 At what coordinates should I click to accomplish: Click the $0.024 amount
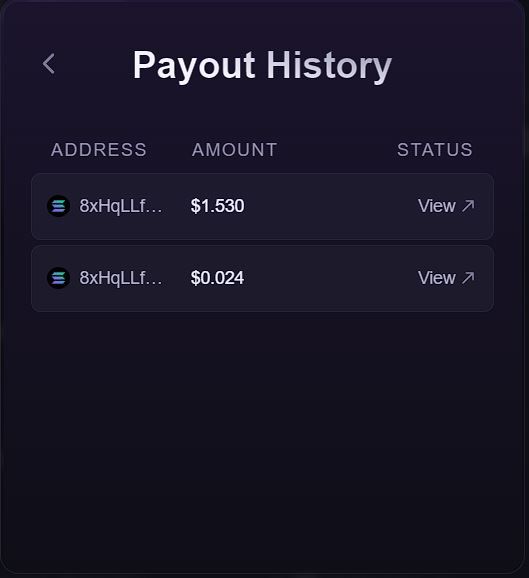(x=217, y=278)
